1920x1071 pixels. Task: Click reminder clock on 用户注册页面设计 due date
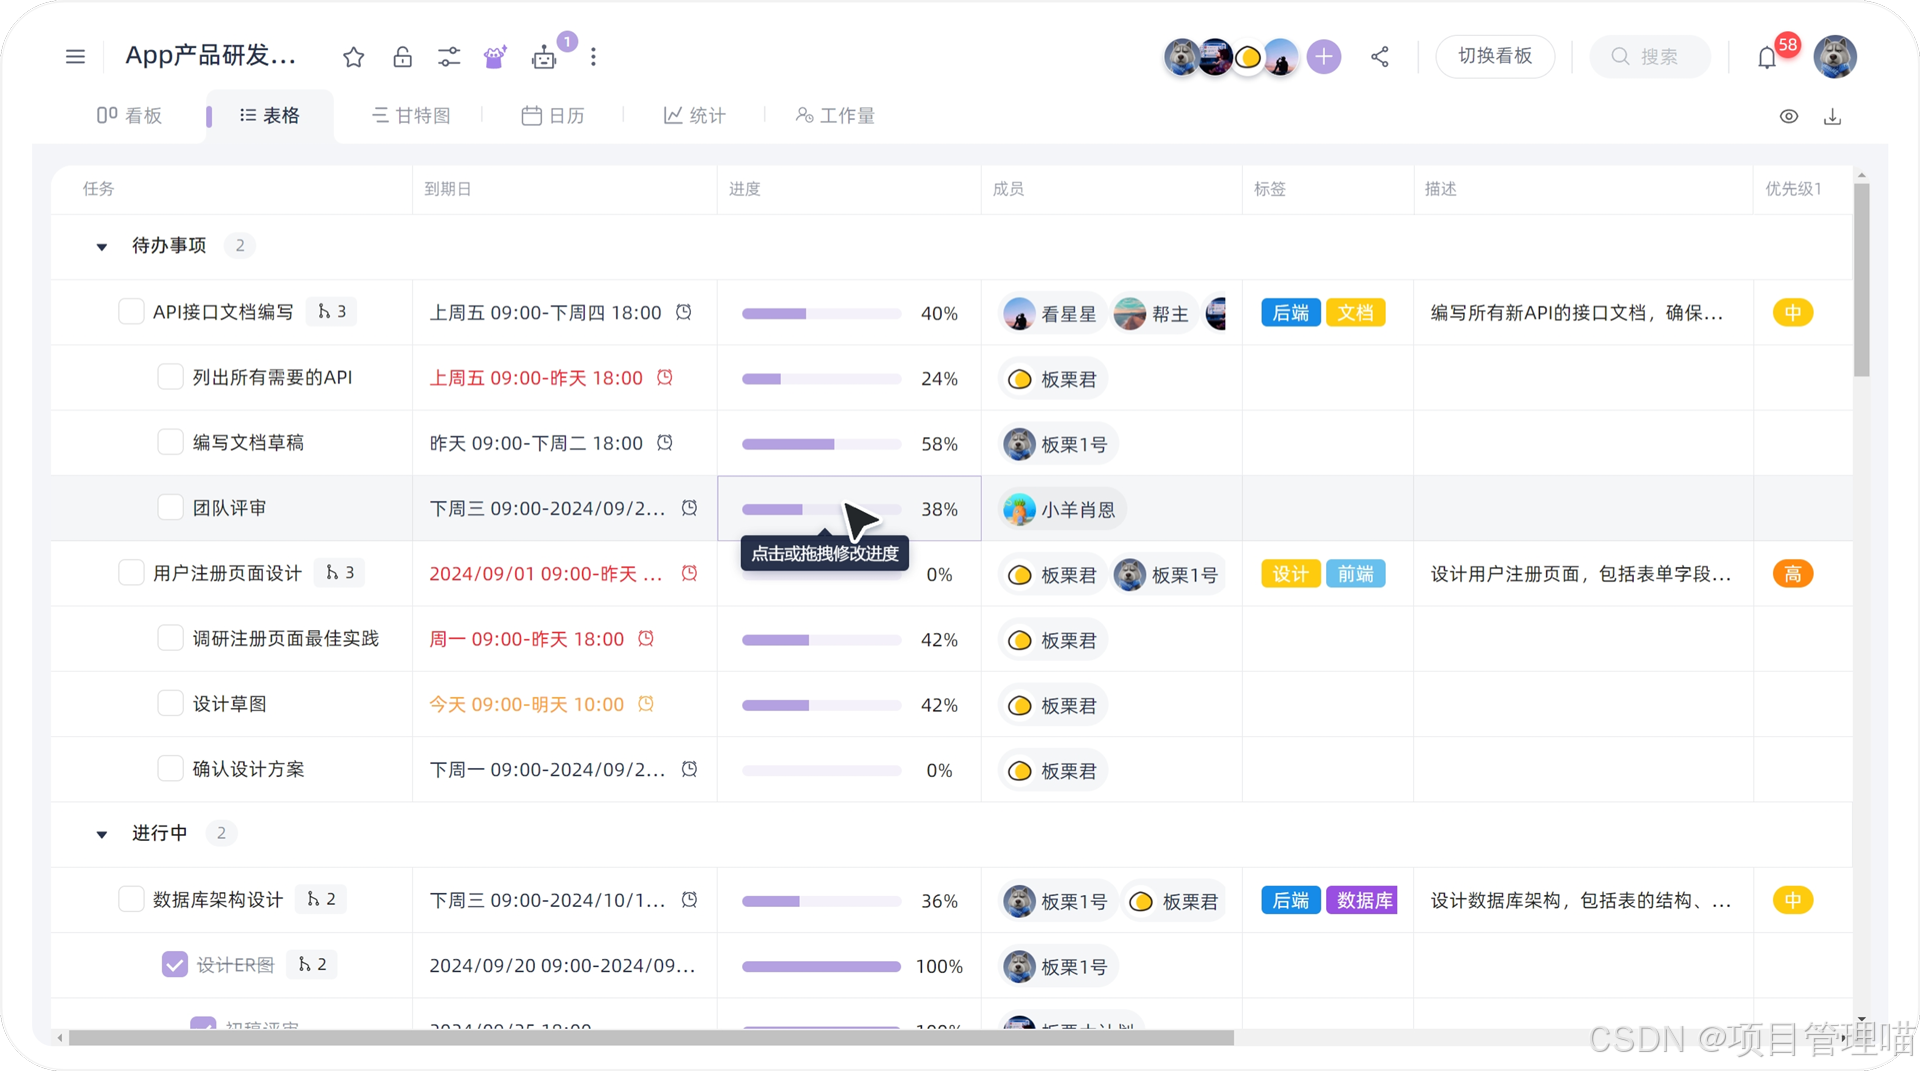[x=690, y=574]
